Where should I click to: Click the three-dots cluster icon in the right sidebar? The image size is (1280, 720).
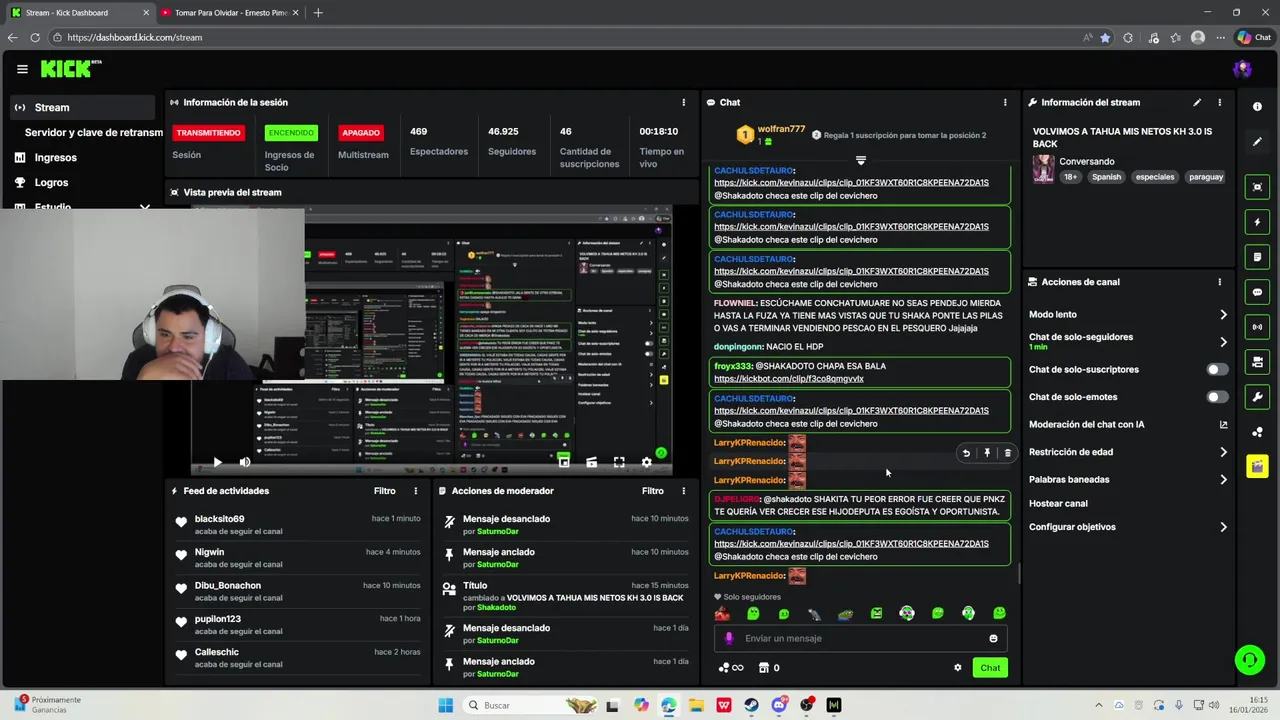(x=1257, y=432)
